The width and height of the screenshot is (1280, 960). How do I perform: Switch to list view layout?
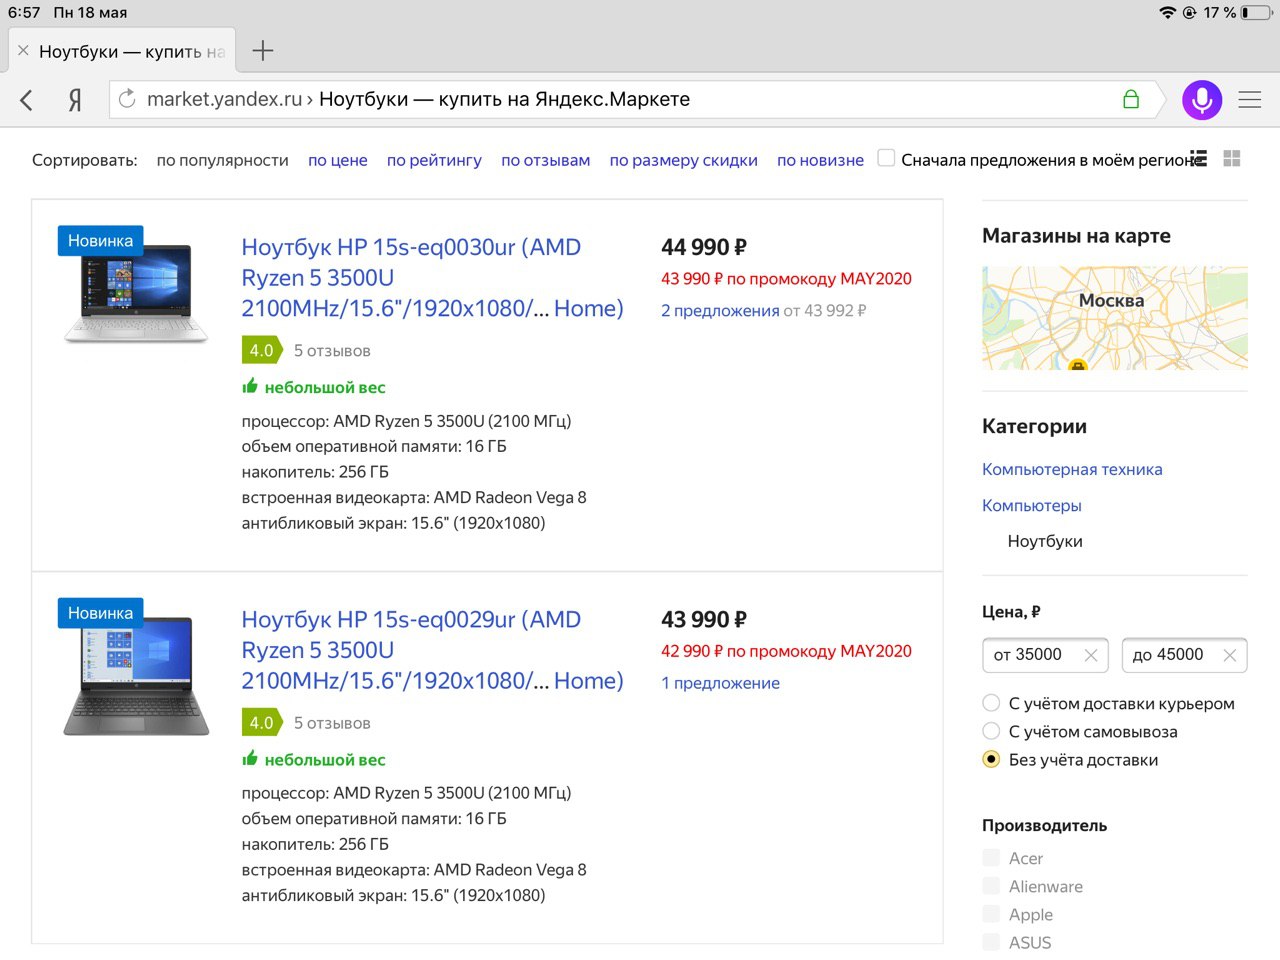pyautogui.click(x=1199, y=158)
